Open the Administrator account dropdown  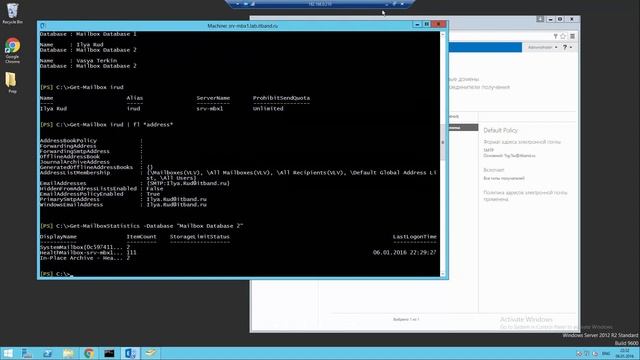542,47
